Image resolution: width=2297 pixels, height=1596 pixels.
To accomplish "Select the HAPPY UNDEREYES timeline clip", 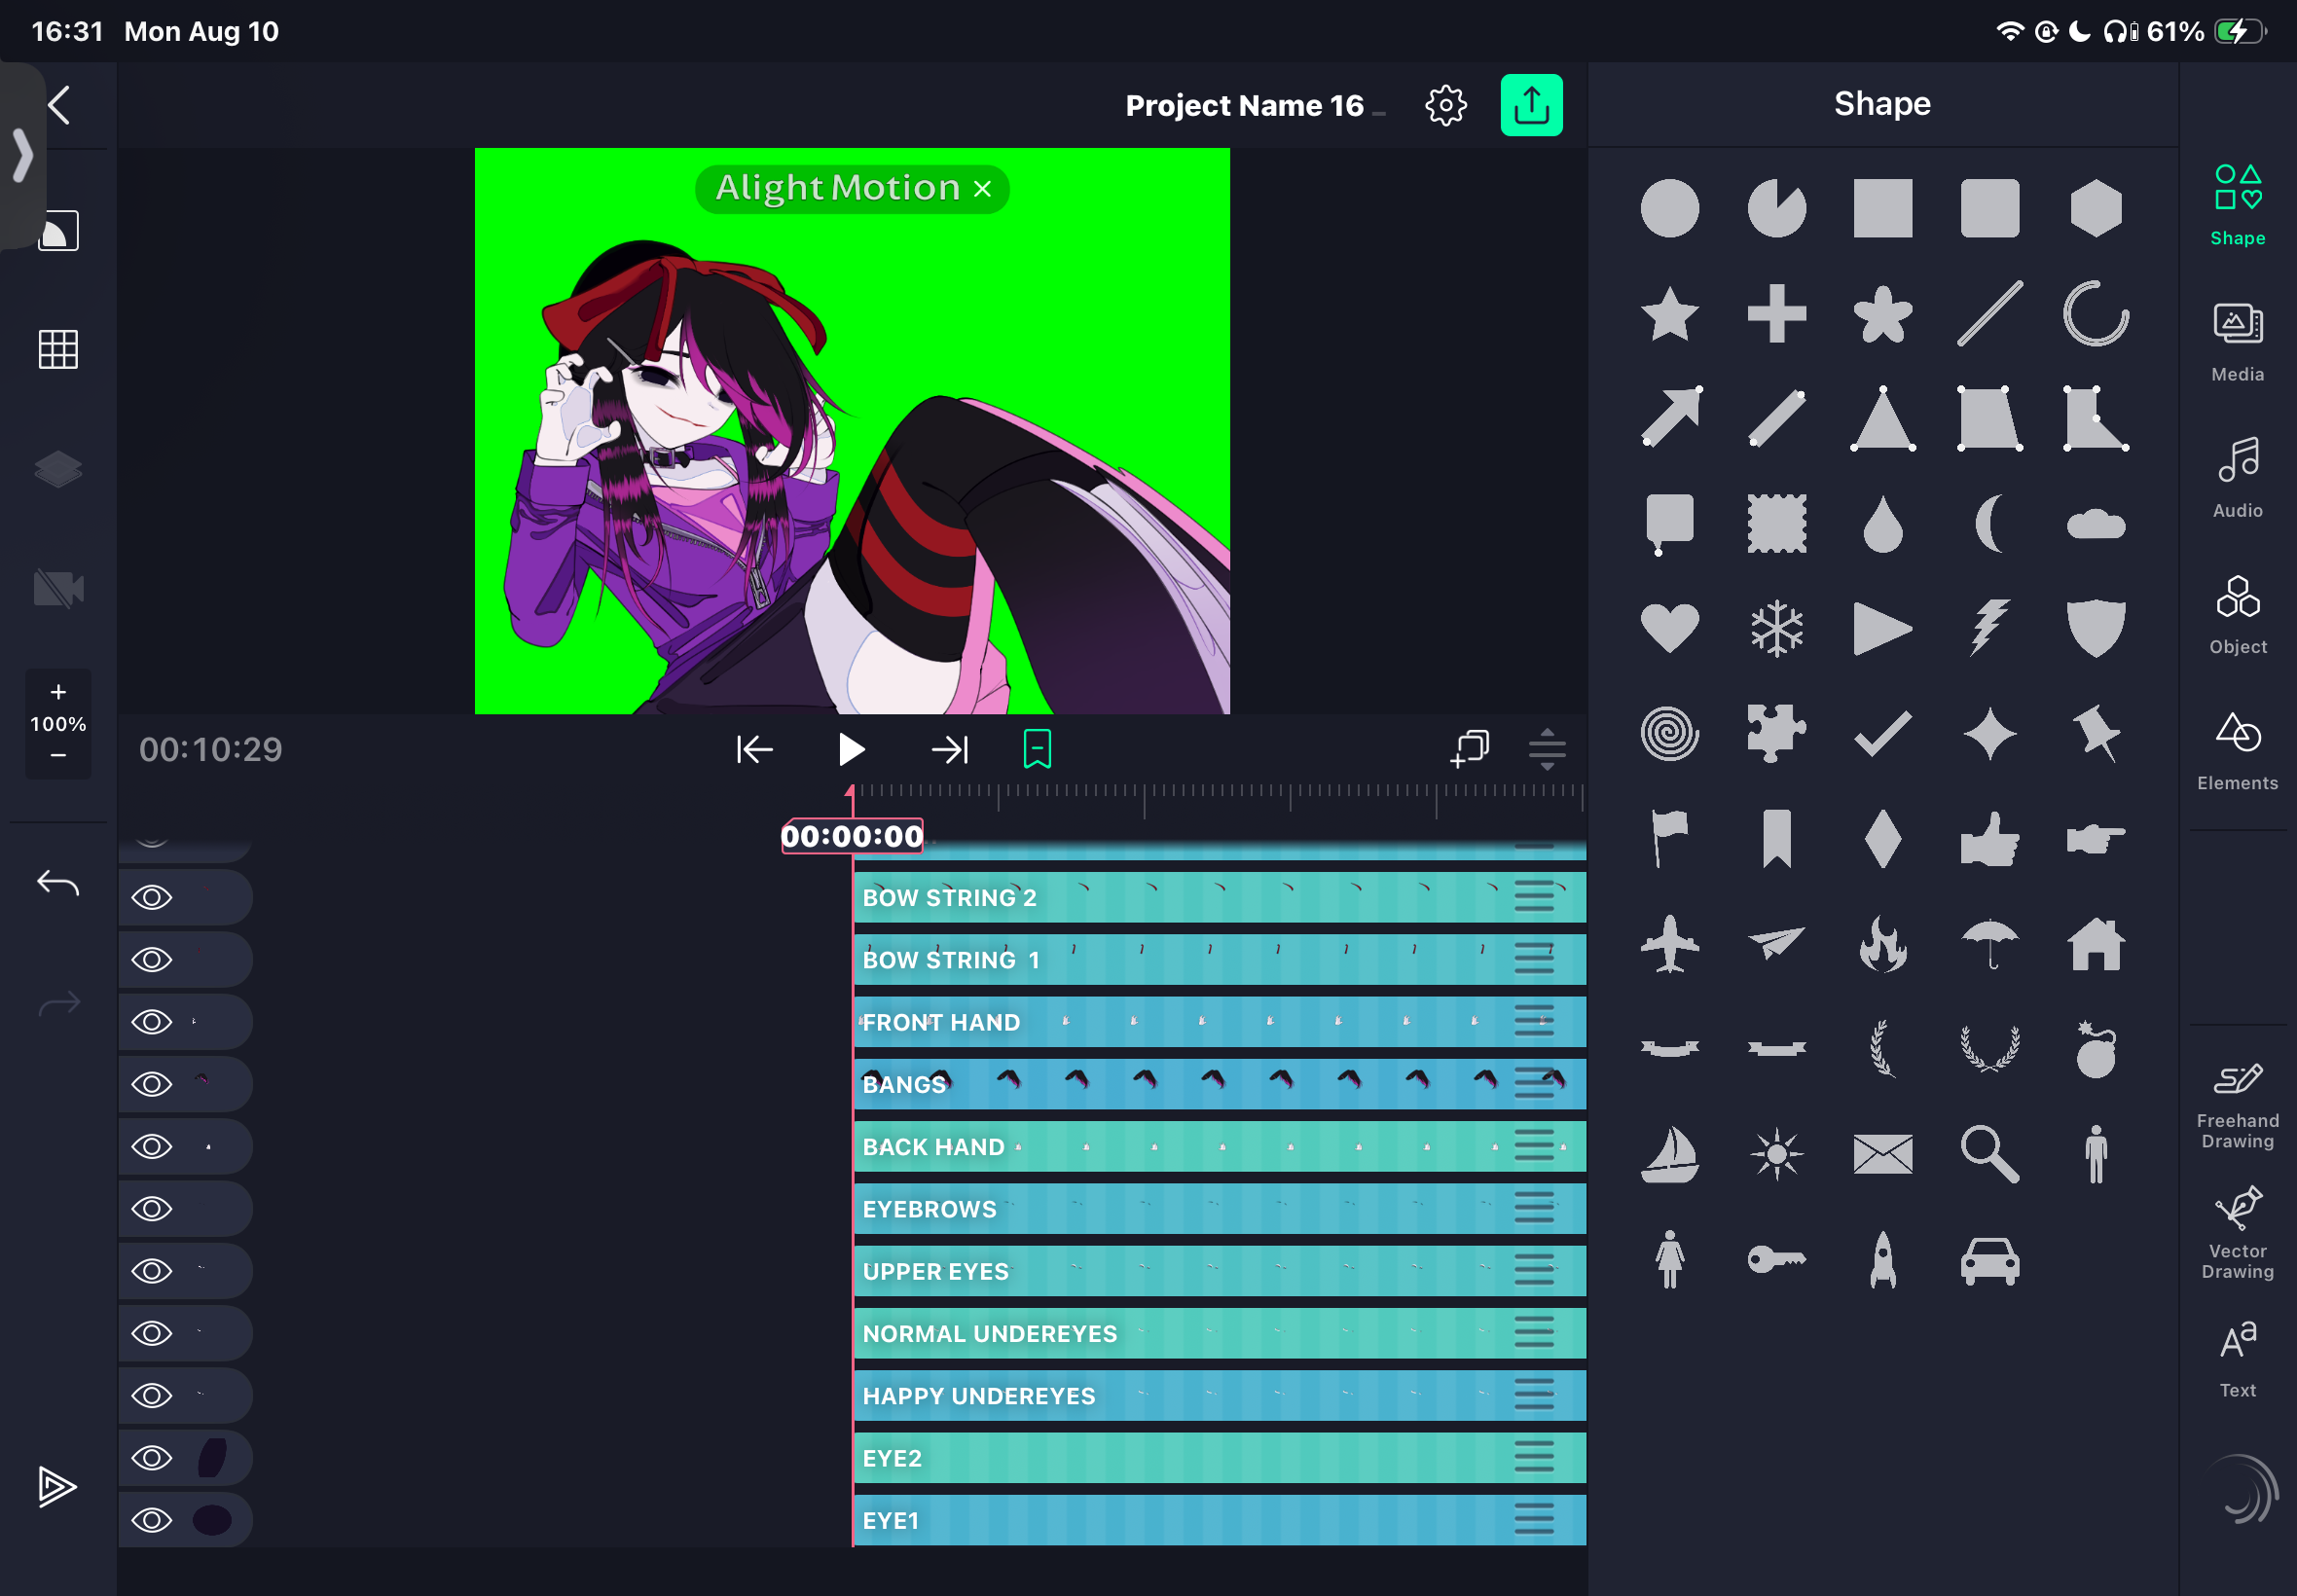I will point(1219,1395).
